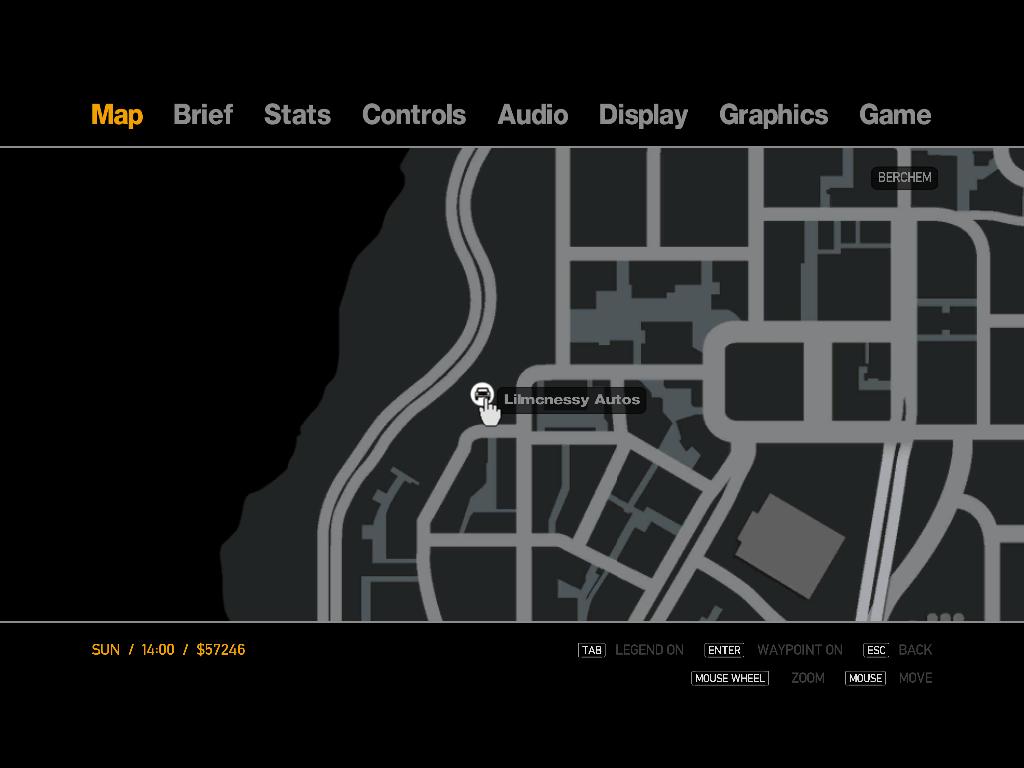
Task: Click the MOVE label
Action: 916,678
